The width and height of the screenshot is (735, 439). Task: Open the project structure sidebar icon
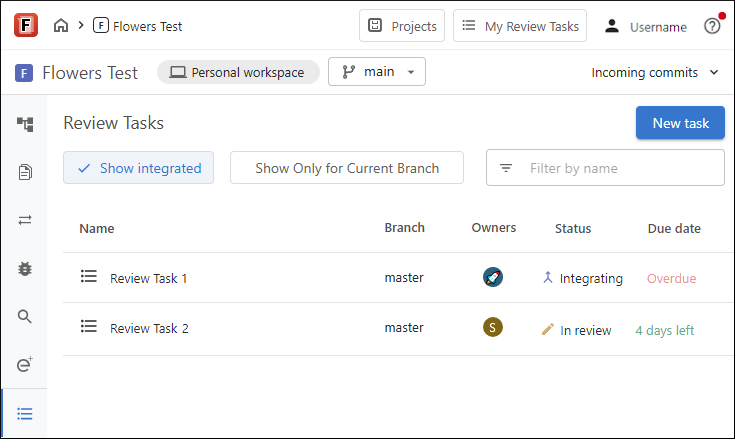(25, 124)
